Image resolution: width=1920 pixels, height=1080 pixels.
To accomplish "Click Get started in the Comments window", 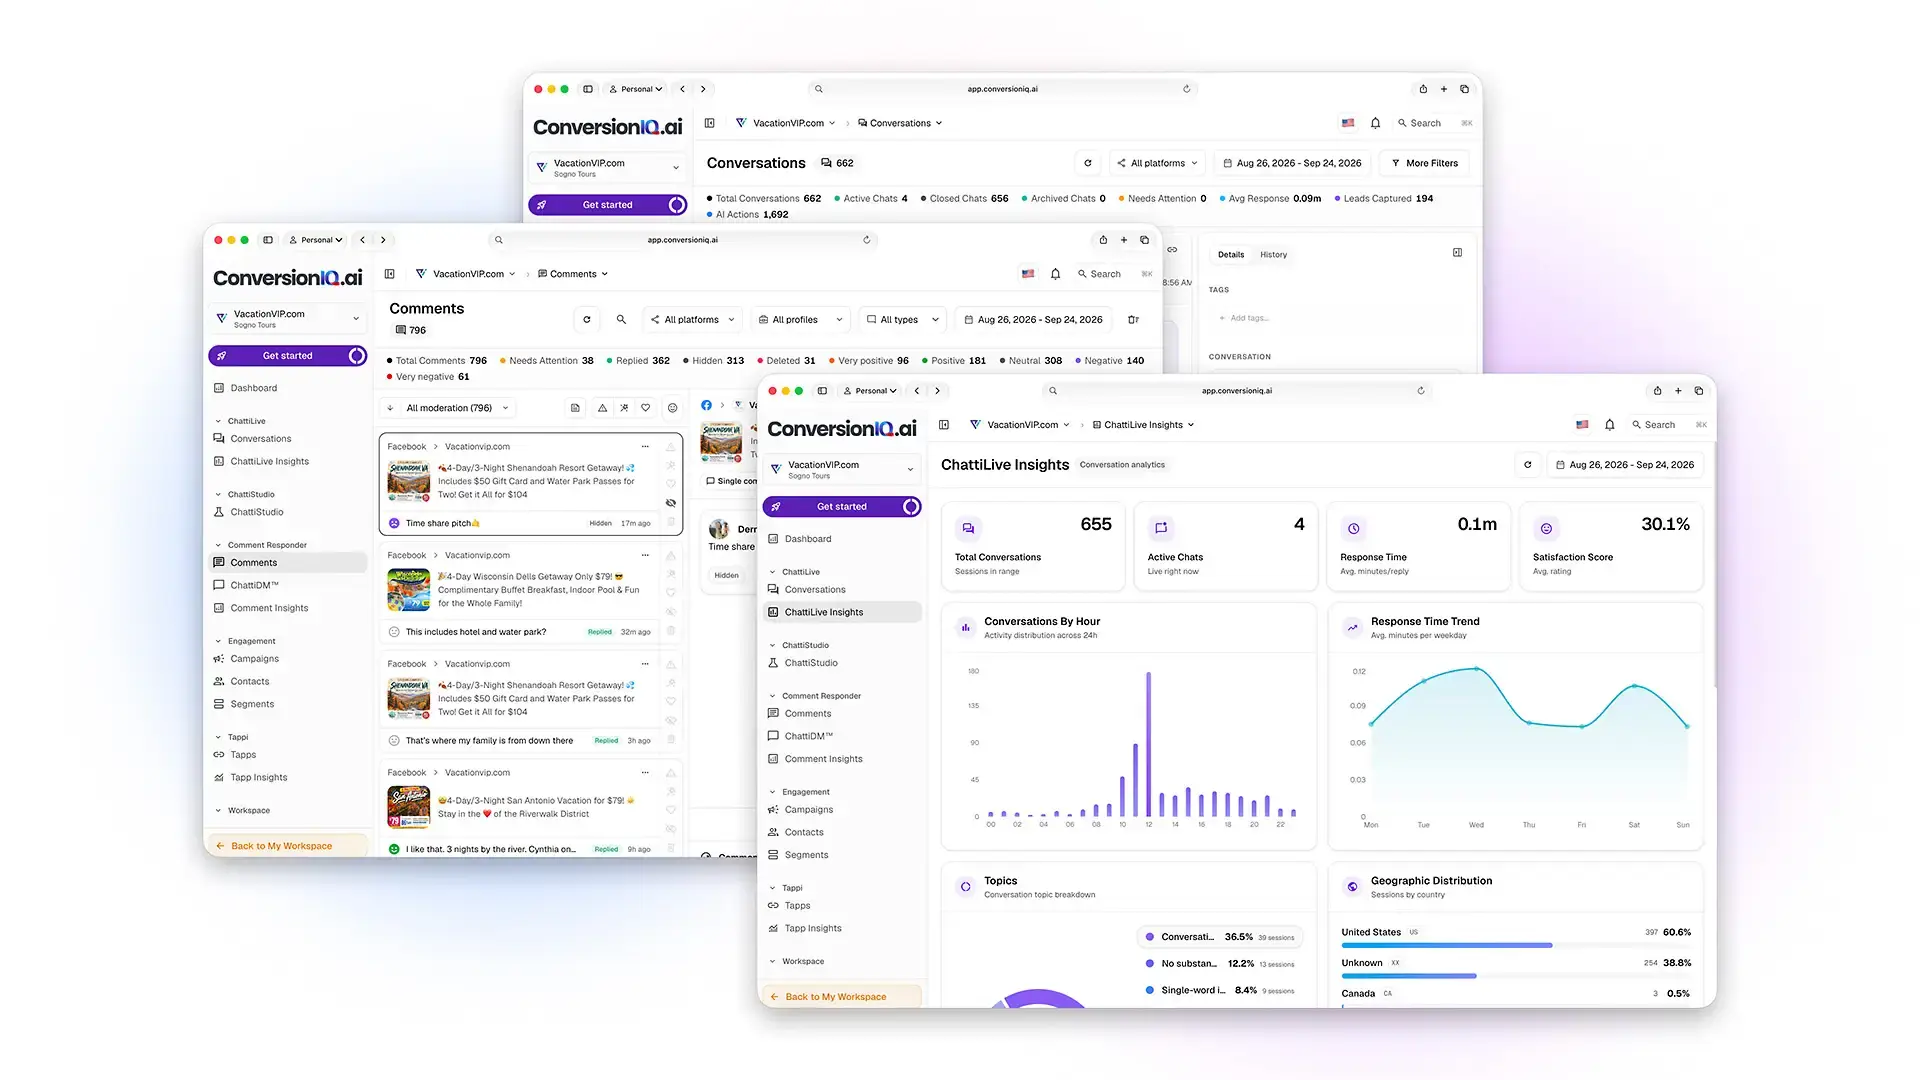I will tap(287, 356).
